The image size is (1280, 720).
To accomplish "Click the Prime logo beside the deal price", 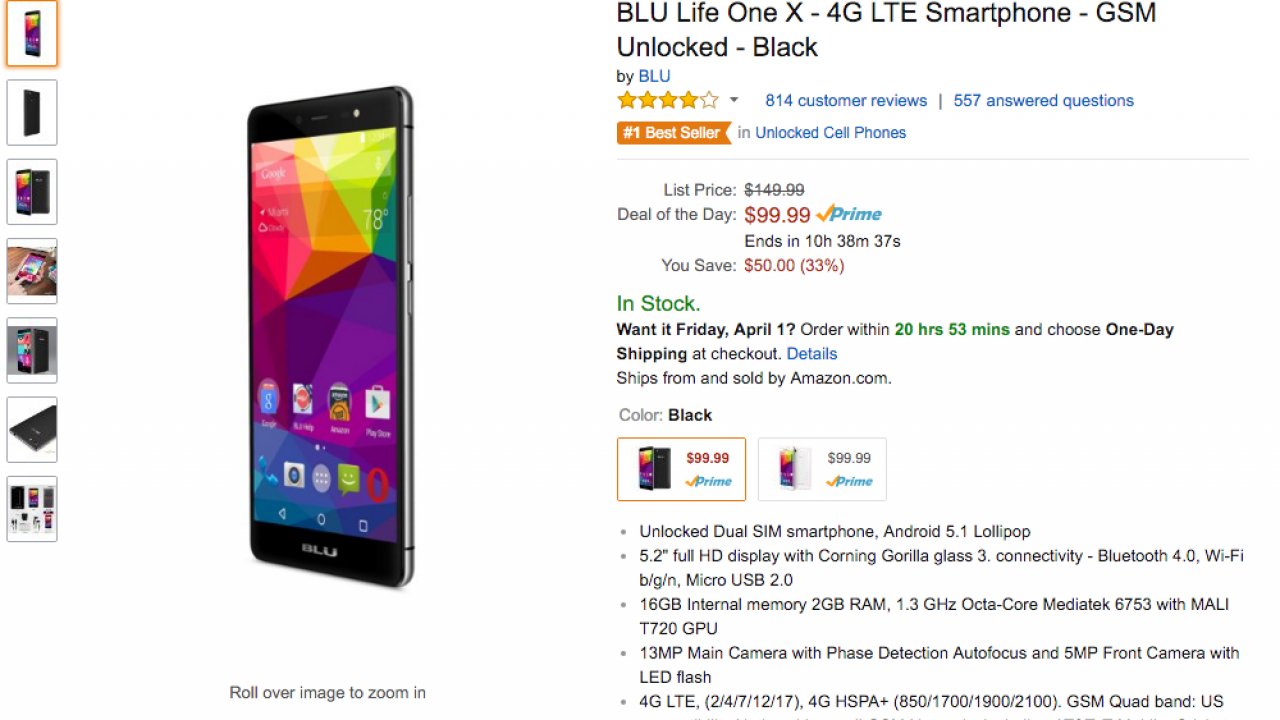I will pyautogui.click(x=849, y=214).
